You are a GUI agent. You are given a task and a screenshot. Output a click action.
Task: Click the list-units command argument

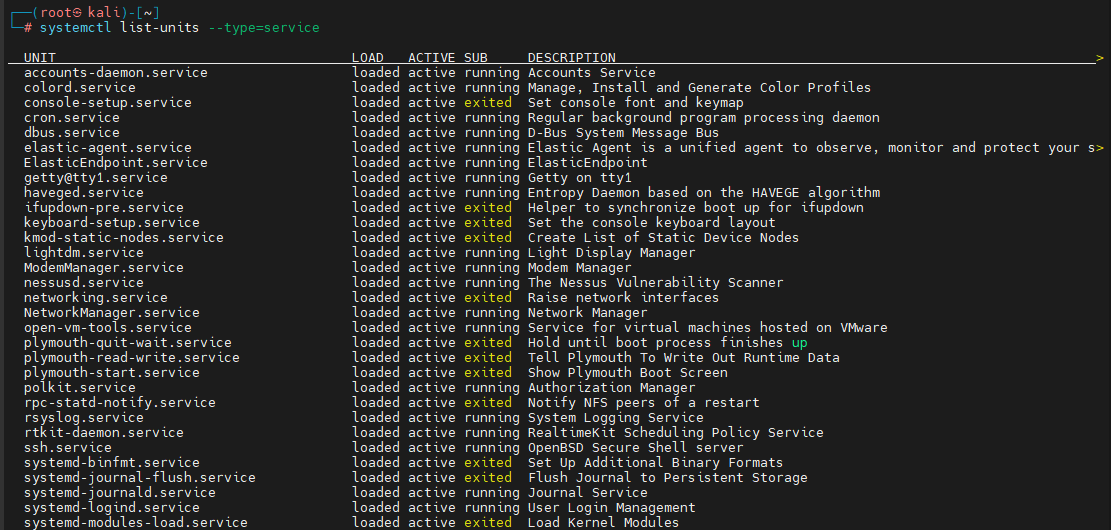pyautogui.click(x=159, y=28)
